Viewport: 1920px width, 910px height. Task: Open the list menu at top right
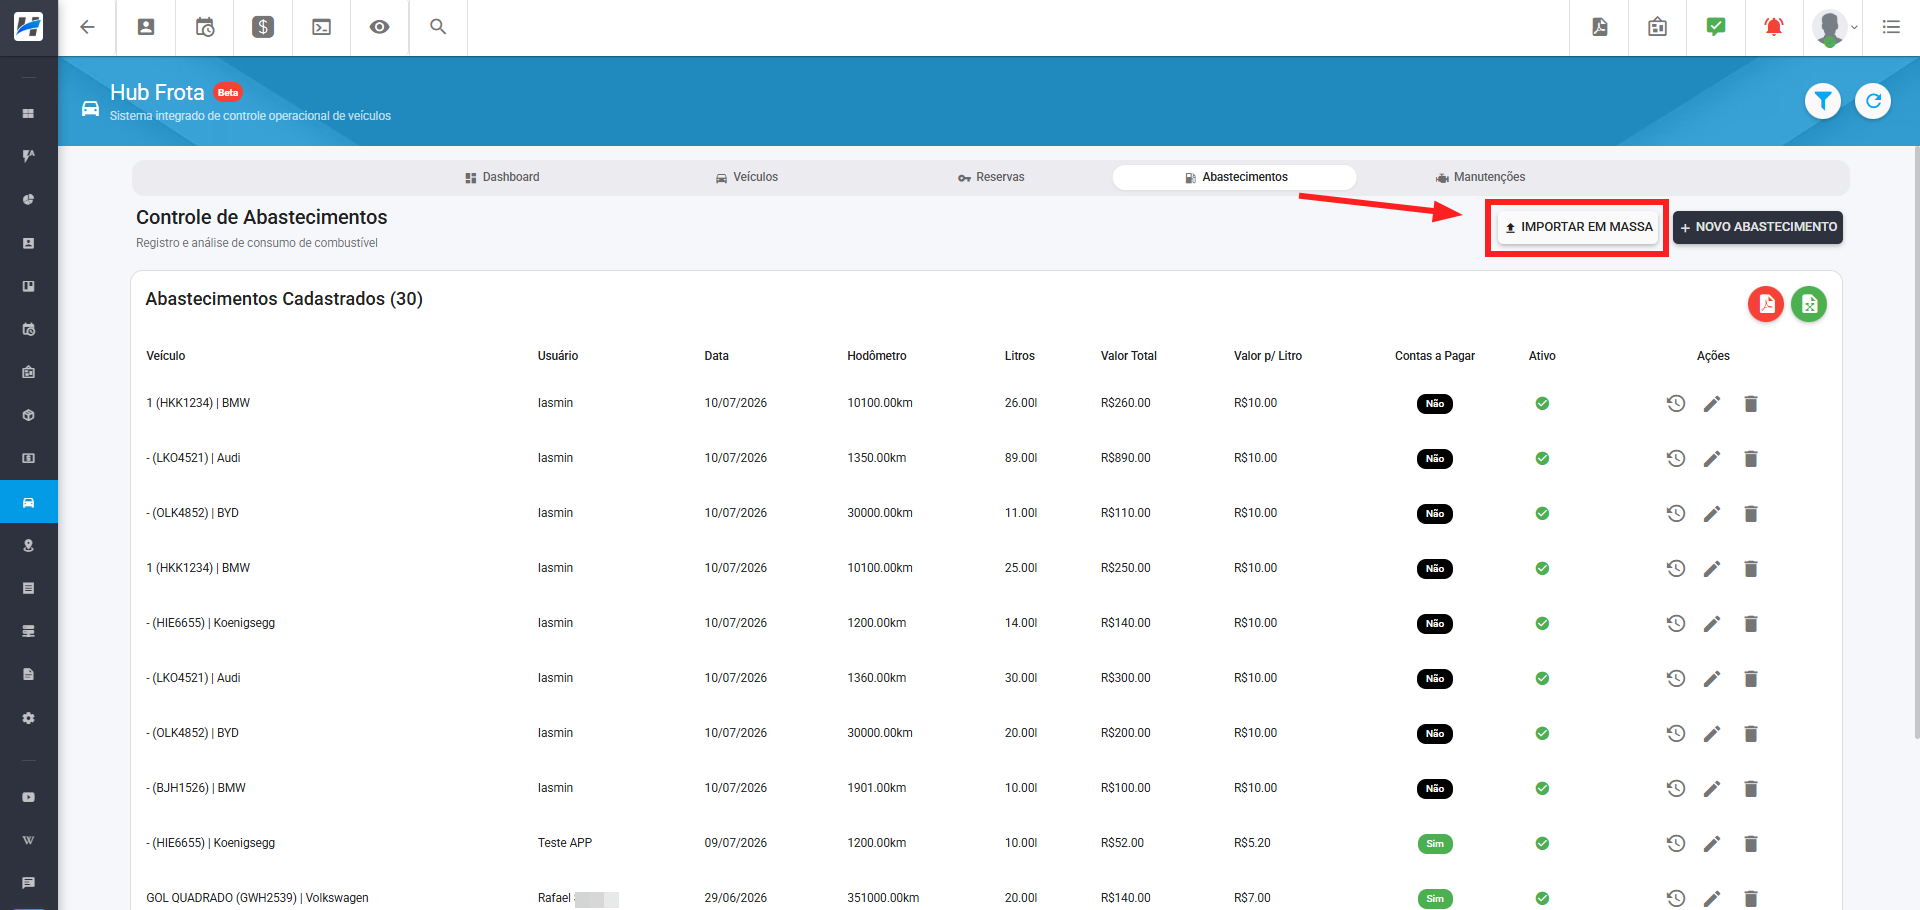pos(1891,27)
